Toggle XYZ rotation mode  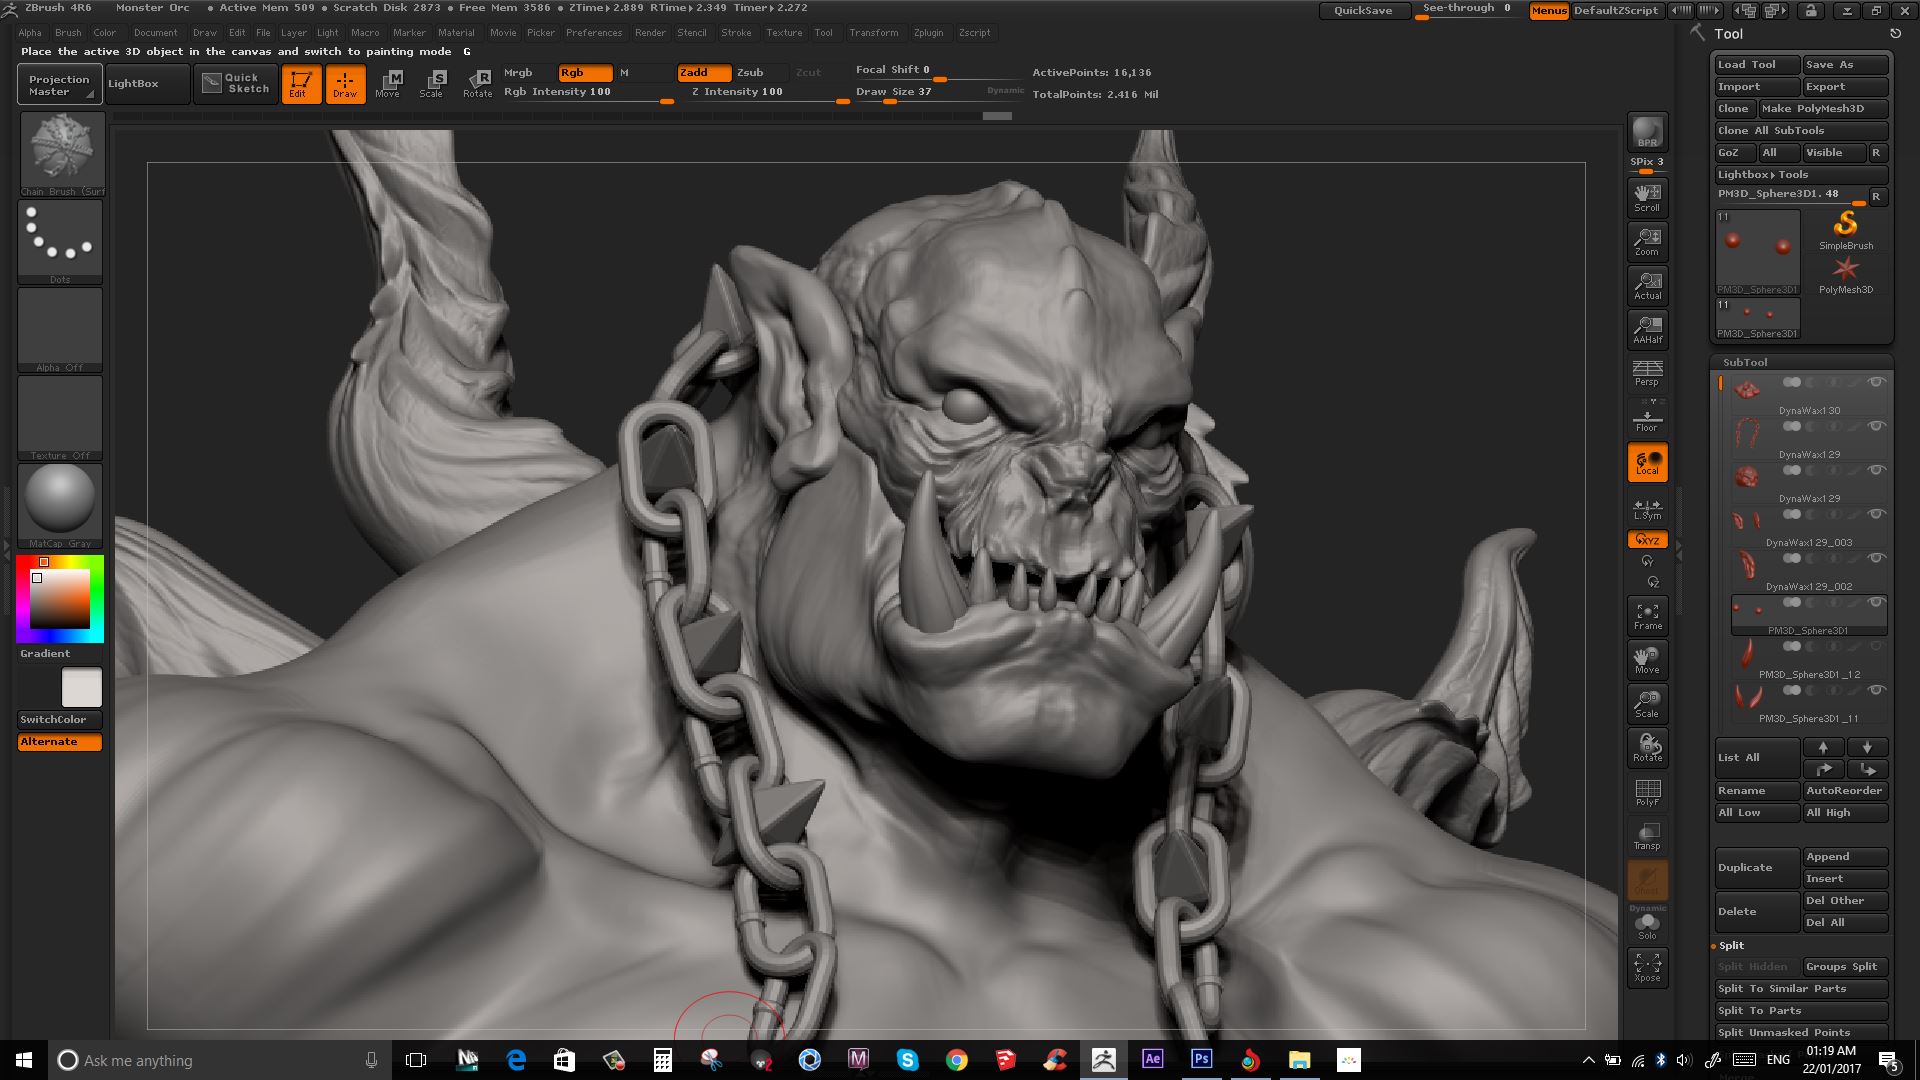click(1647, 540)
